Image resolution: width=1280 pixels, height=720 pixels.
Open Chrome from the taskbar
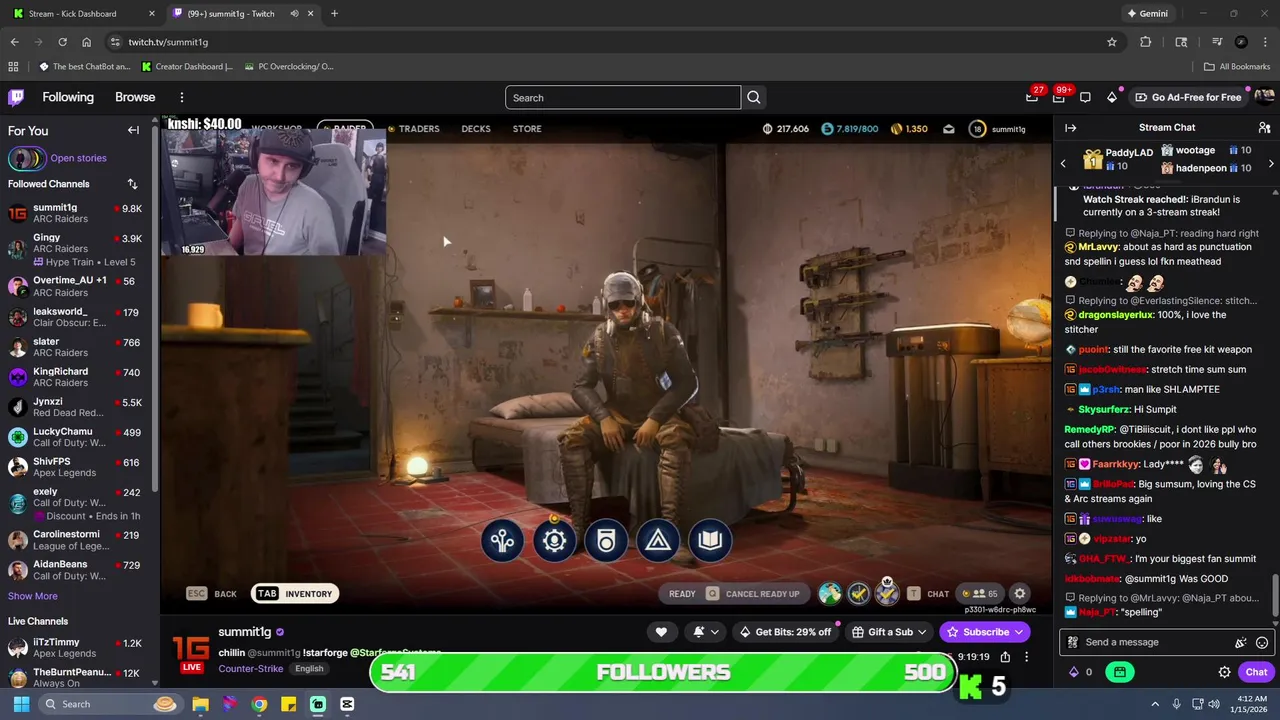click(259, 704)
